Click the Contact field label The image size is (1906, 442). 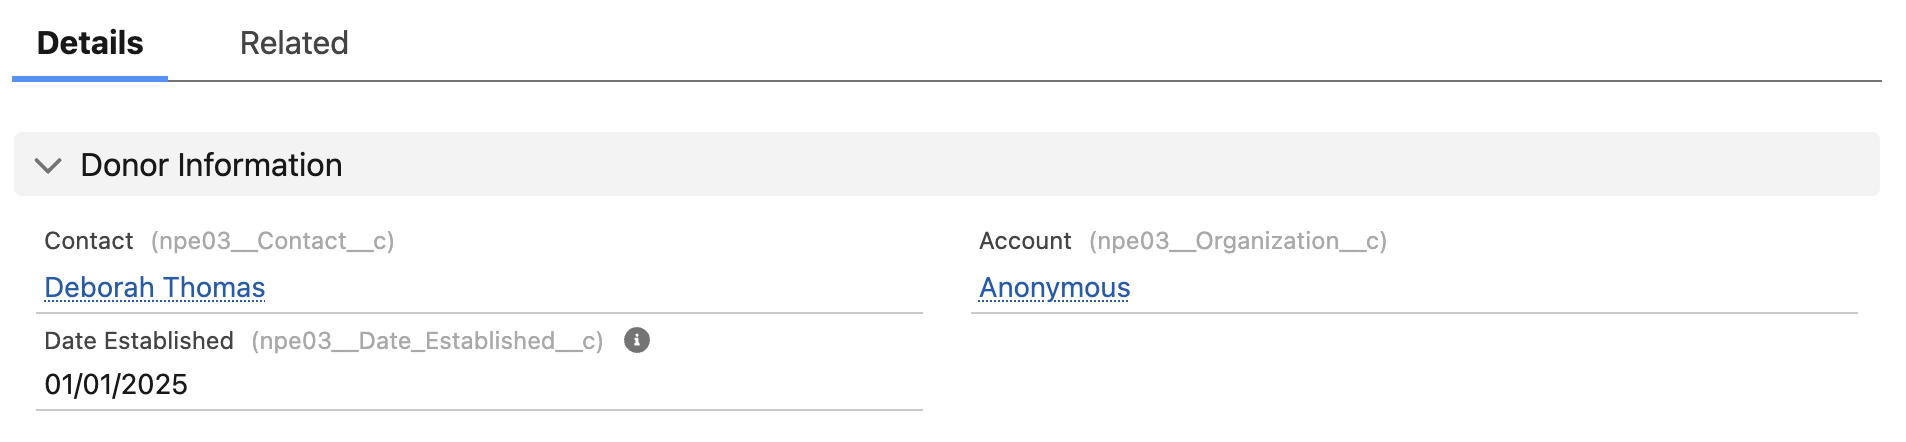coord(88,241)
